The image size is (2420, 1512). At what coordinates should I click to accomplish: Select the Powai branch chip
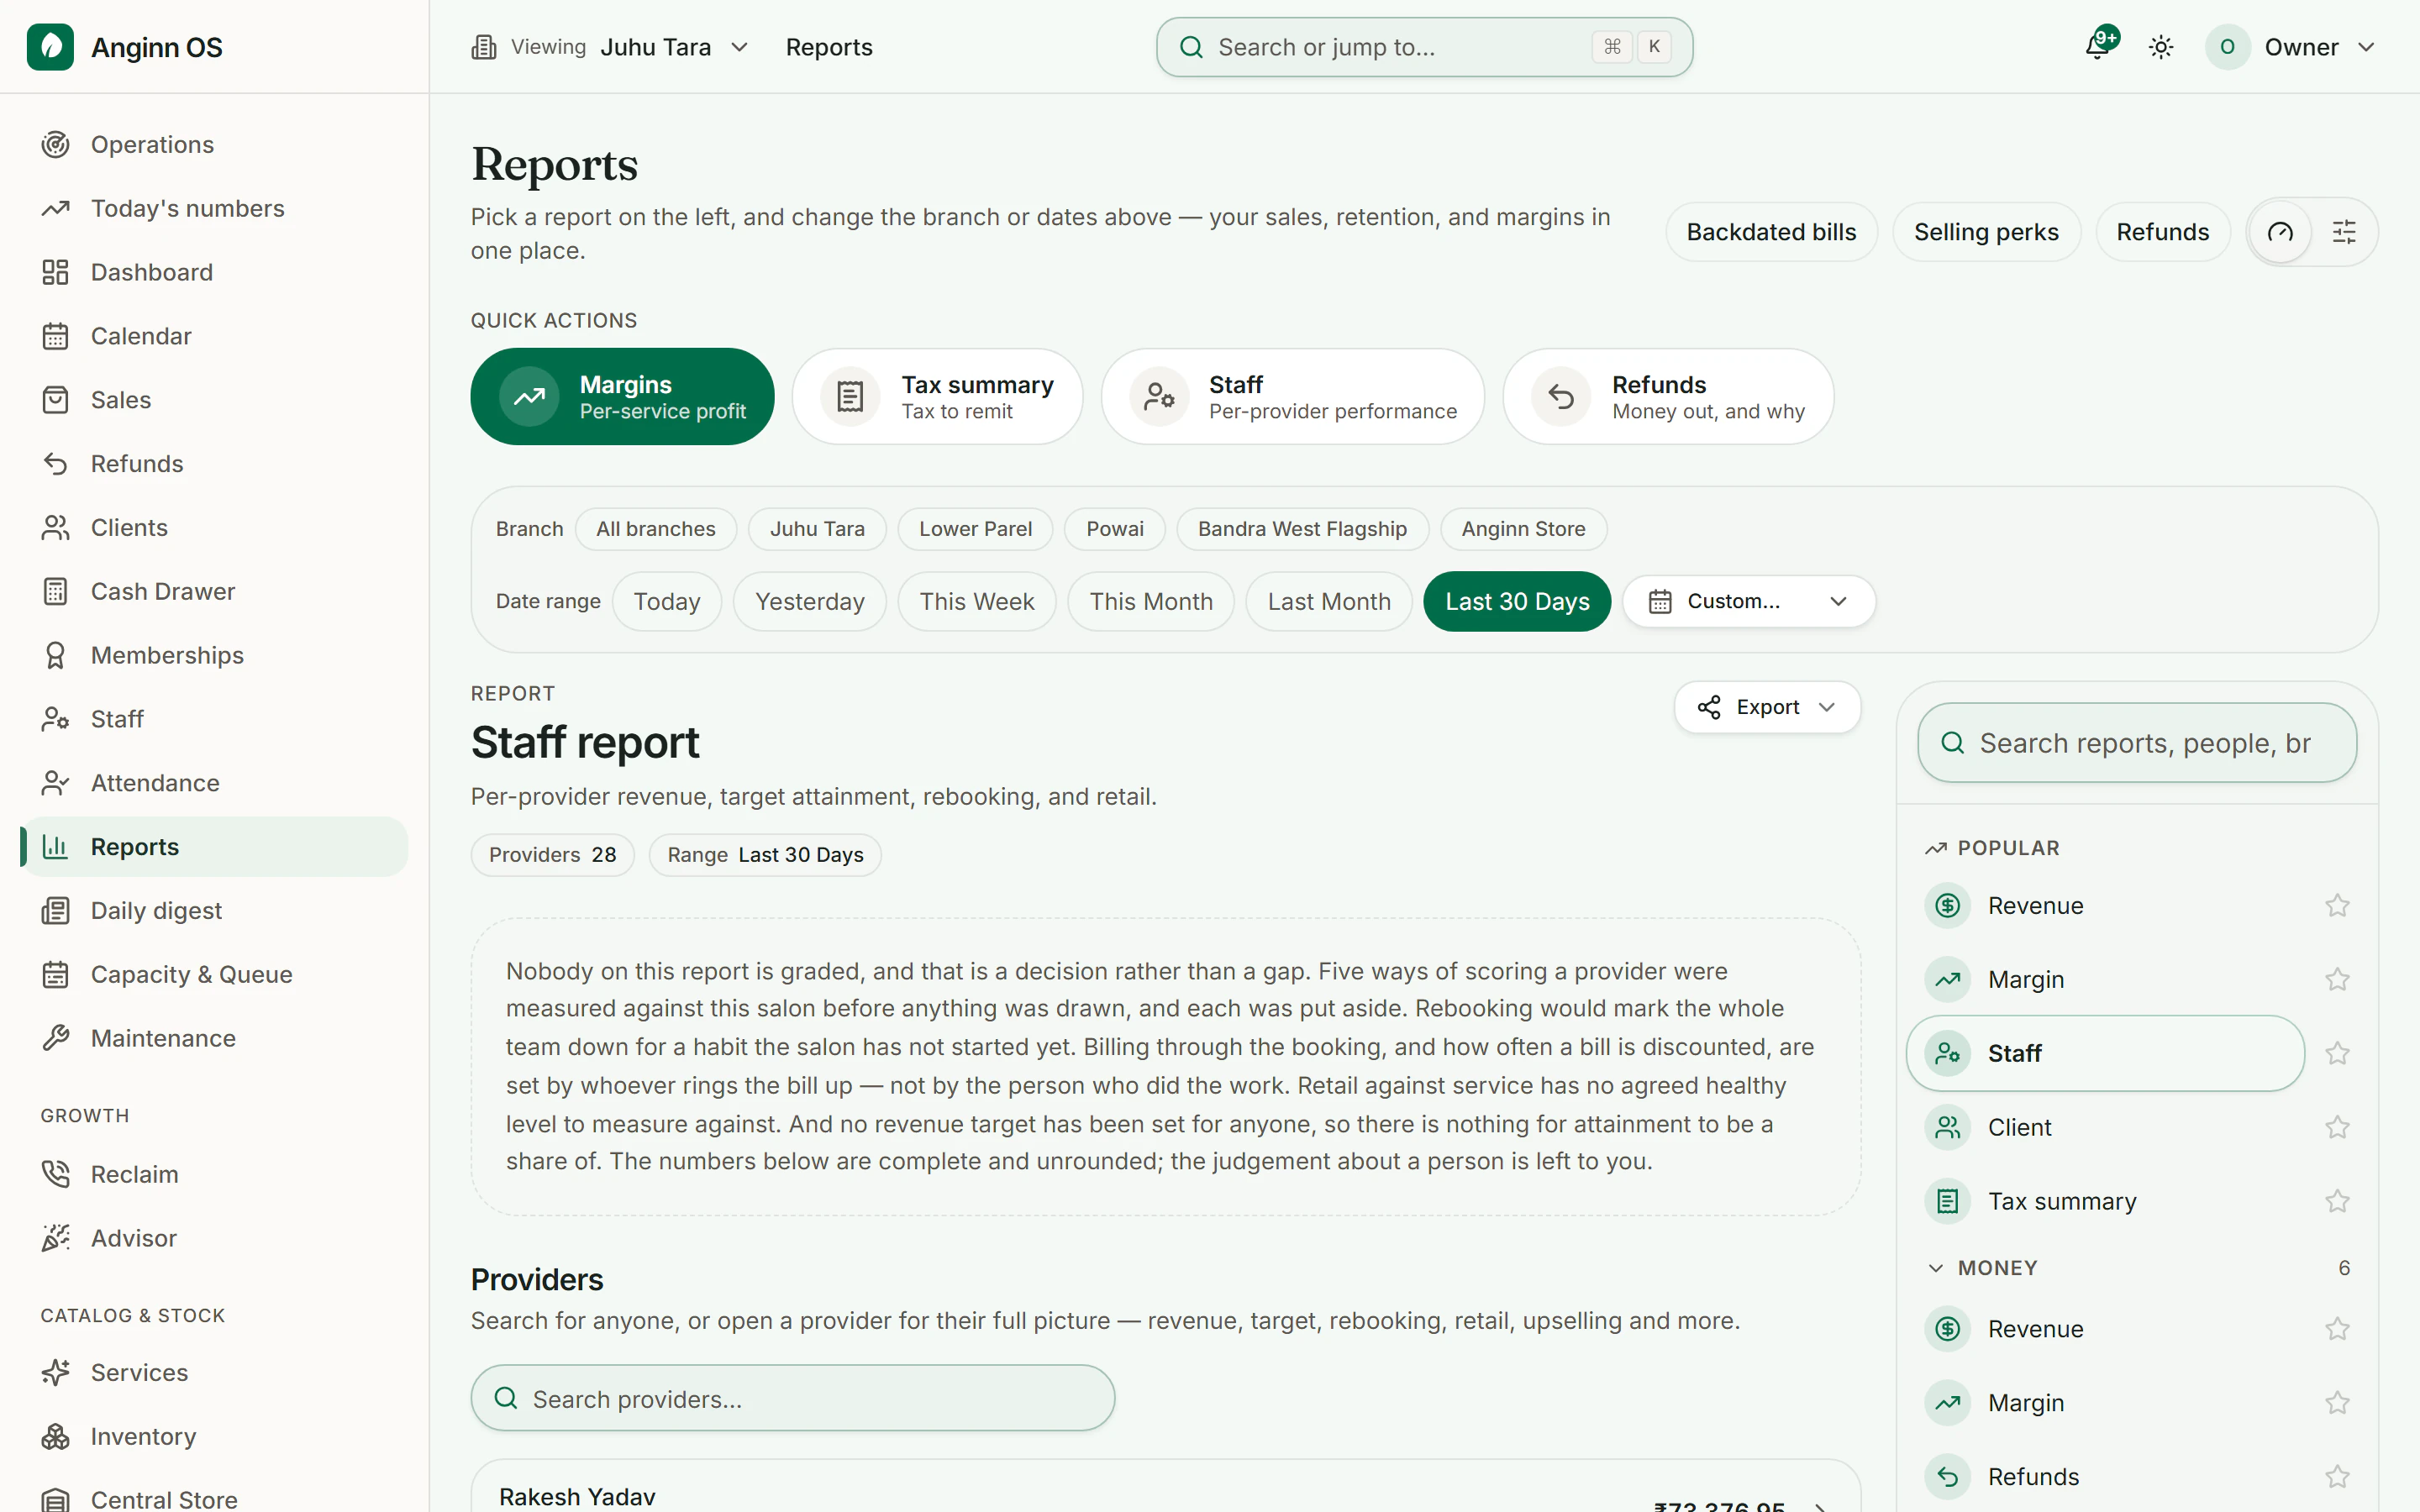(x=1115, y=529)
